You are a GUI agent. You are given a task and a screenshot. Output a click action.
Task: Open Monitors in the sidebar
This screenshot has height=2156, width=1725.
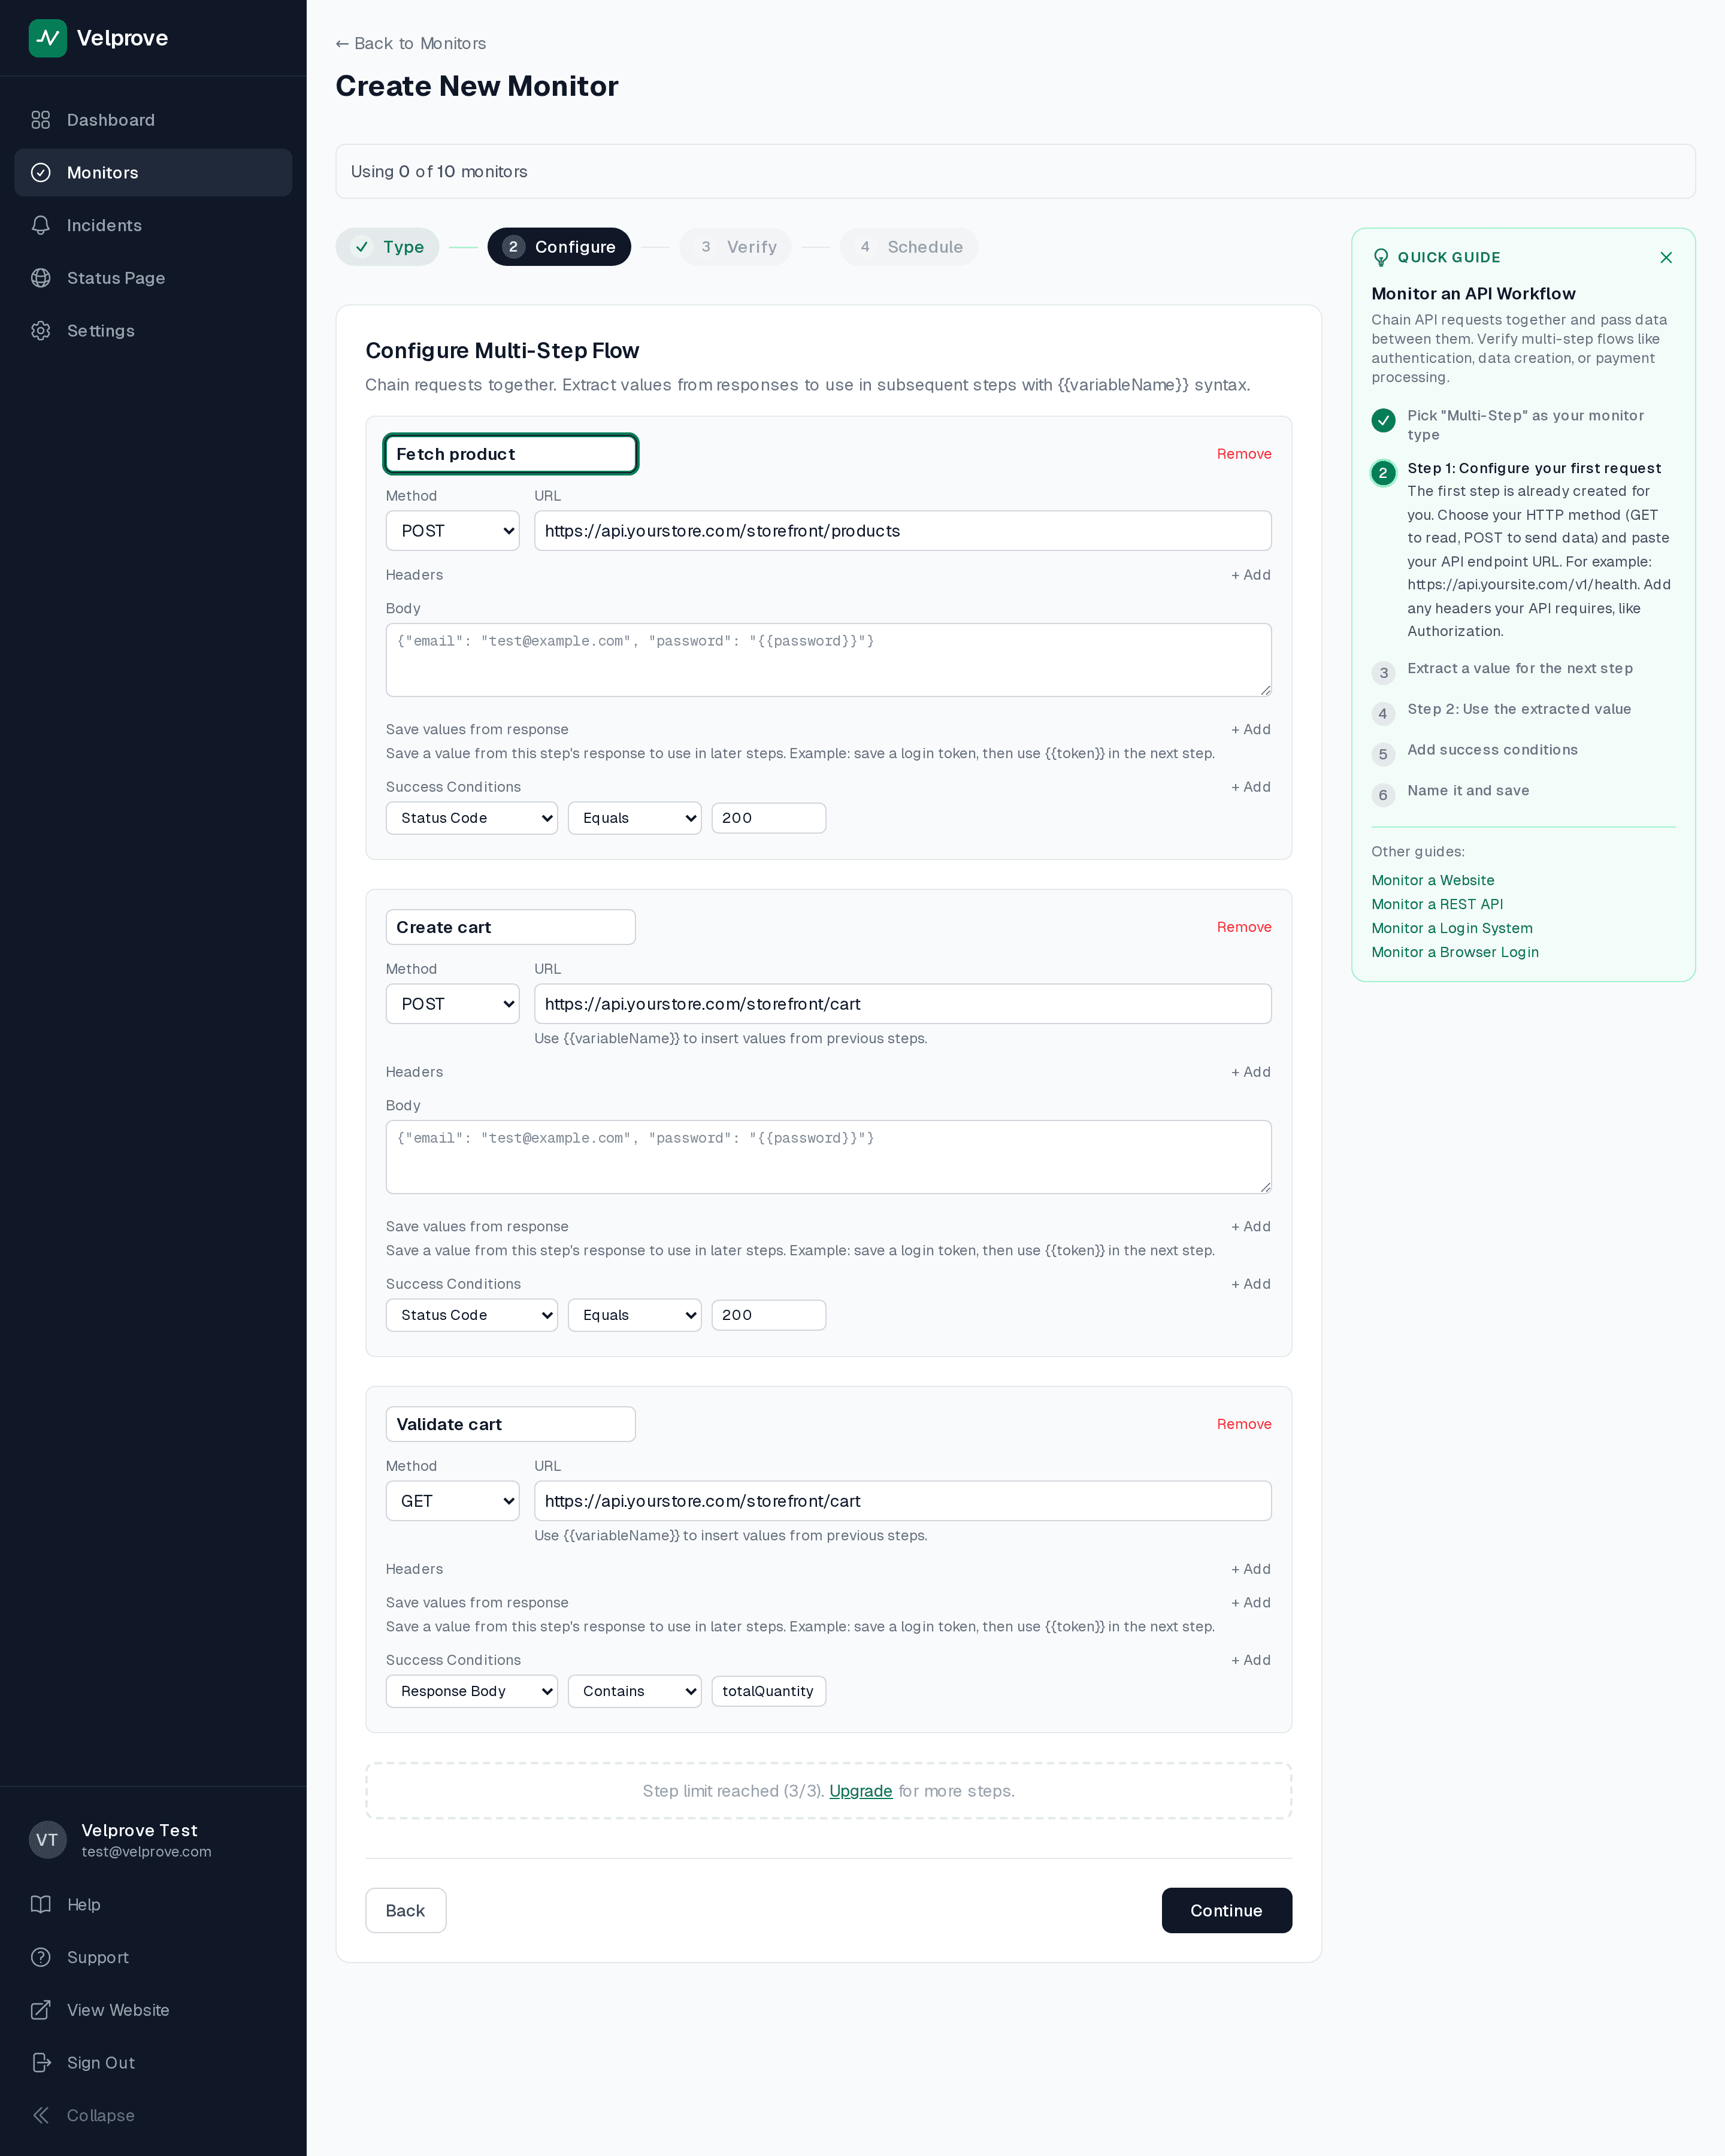(x=153, y=173)
